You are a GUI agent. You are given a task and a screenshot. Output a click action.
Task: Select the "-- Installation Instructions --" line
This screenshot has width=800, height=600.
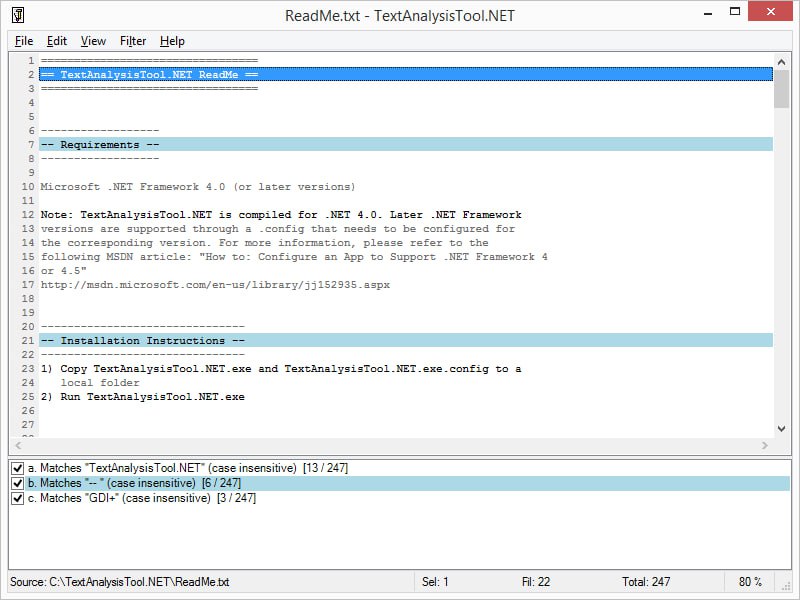click(143, 340)
